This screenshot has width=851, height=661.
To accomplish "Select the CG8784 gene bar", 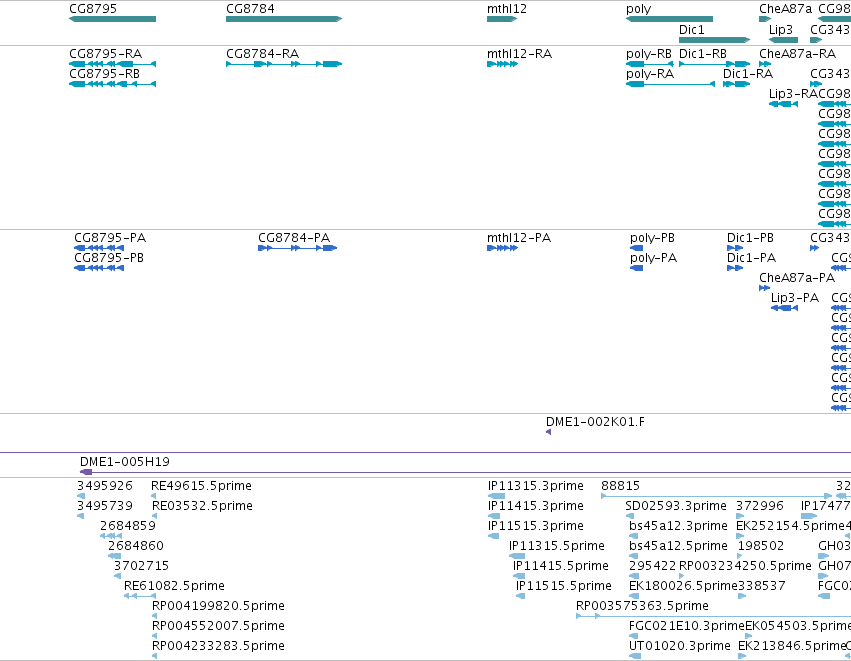I will point(284,19).
